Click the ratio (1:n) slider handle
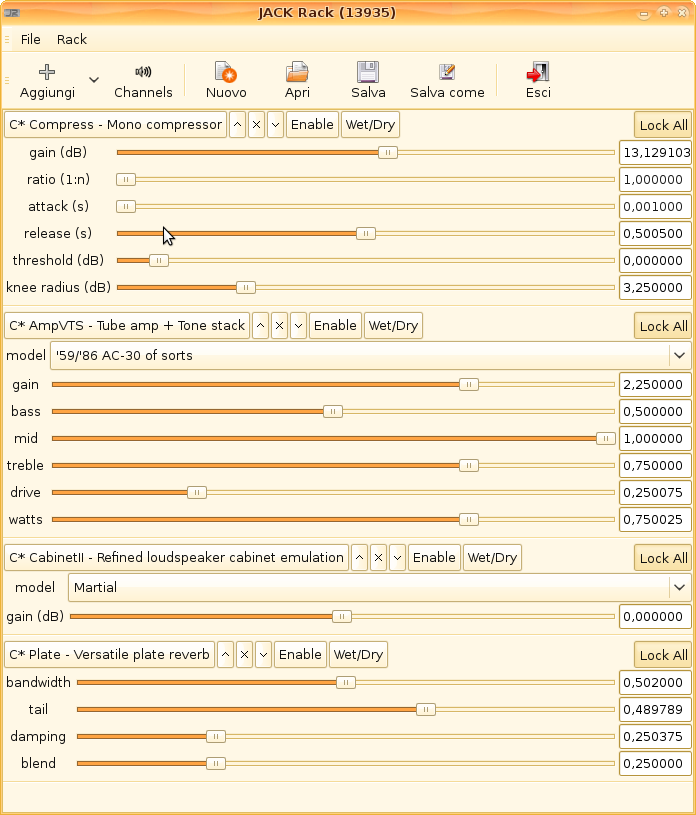This screenshot has height=815, width=696. point(126,179)
